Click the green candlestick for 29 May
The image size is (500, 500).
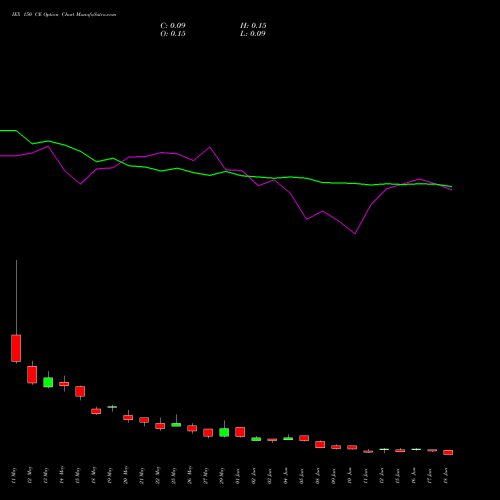tap(224, 433)
